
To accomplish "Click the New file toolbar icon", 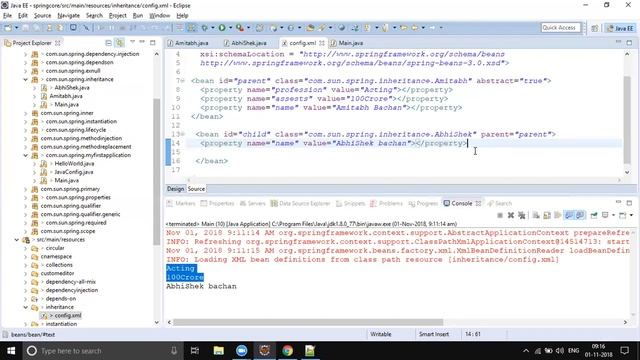I will point(8,28).
